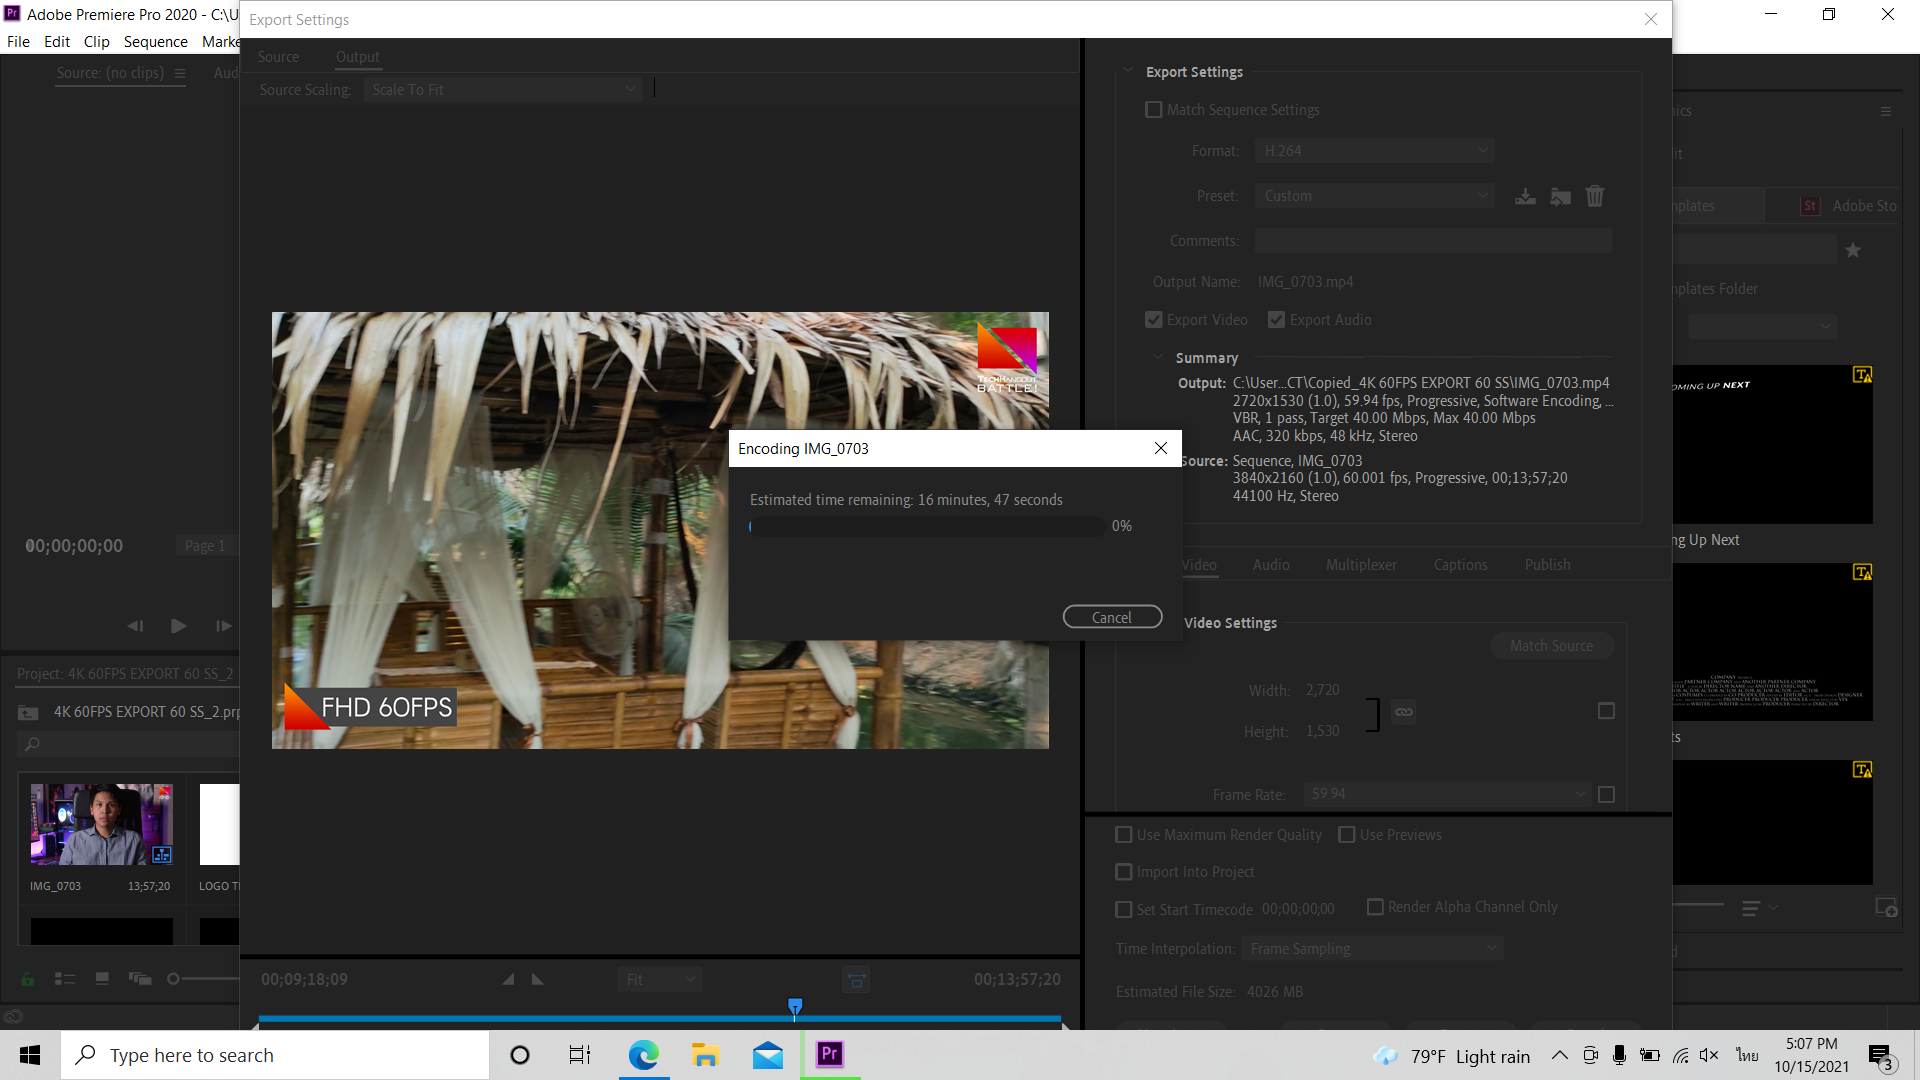
Task: Click the favorite star icon
Action: [x=1853, y=250]
